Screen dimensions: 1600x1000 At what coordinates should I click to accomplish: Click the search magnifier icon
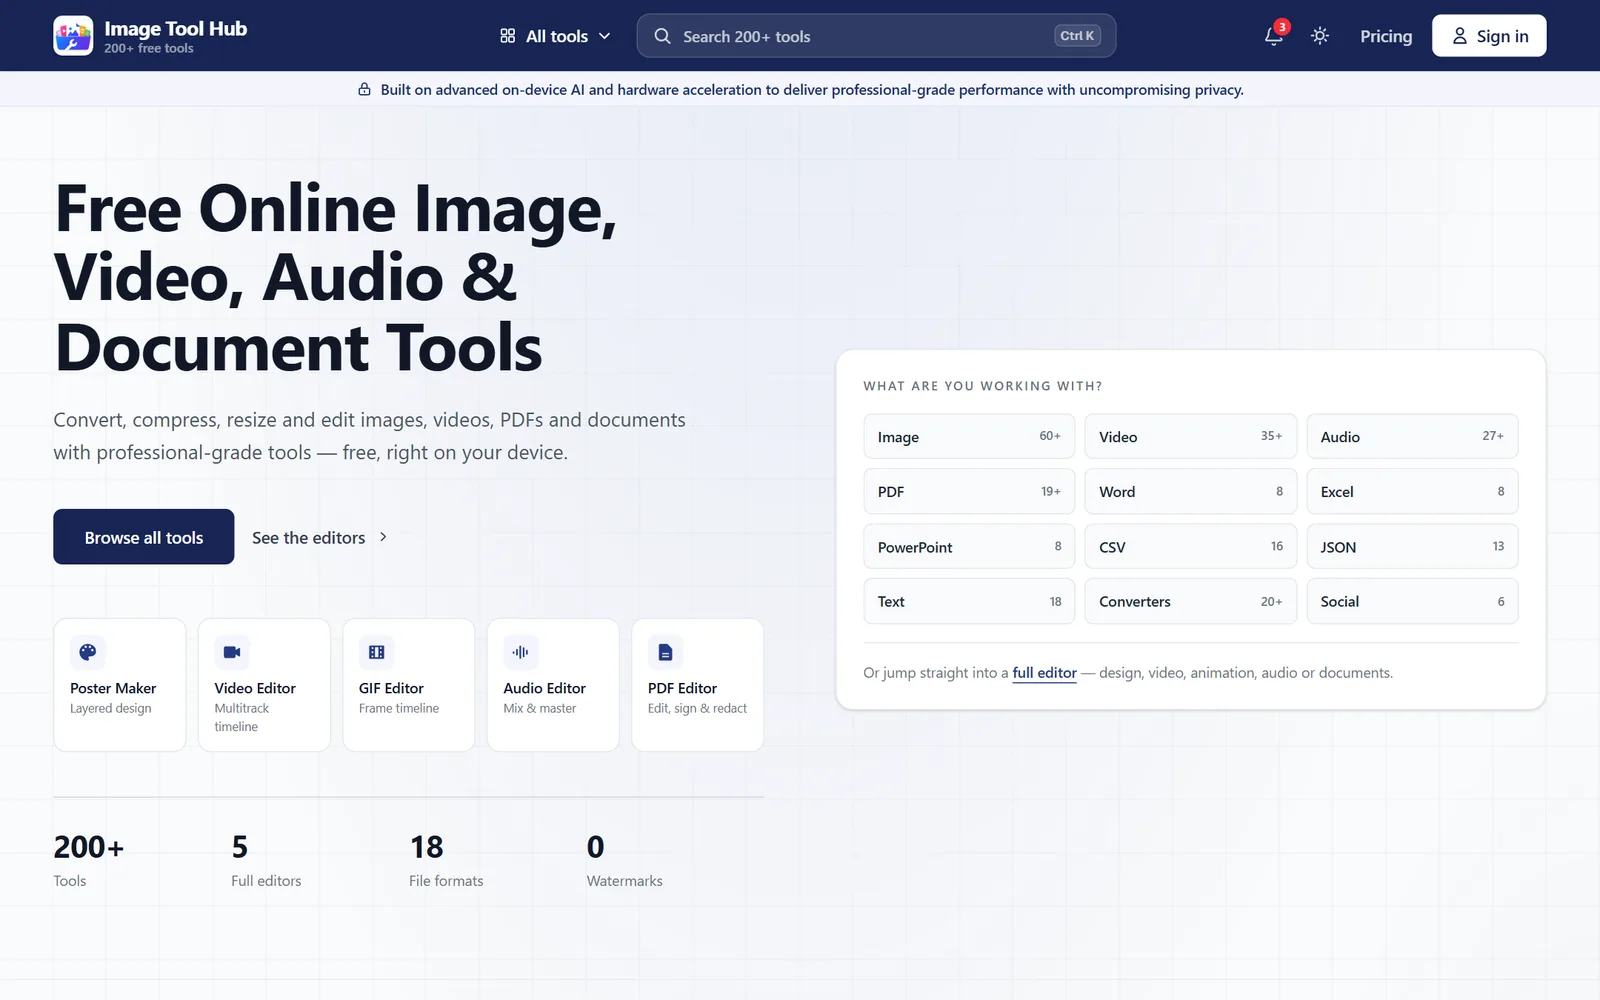[662, 36]
